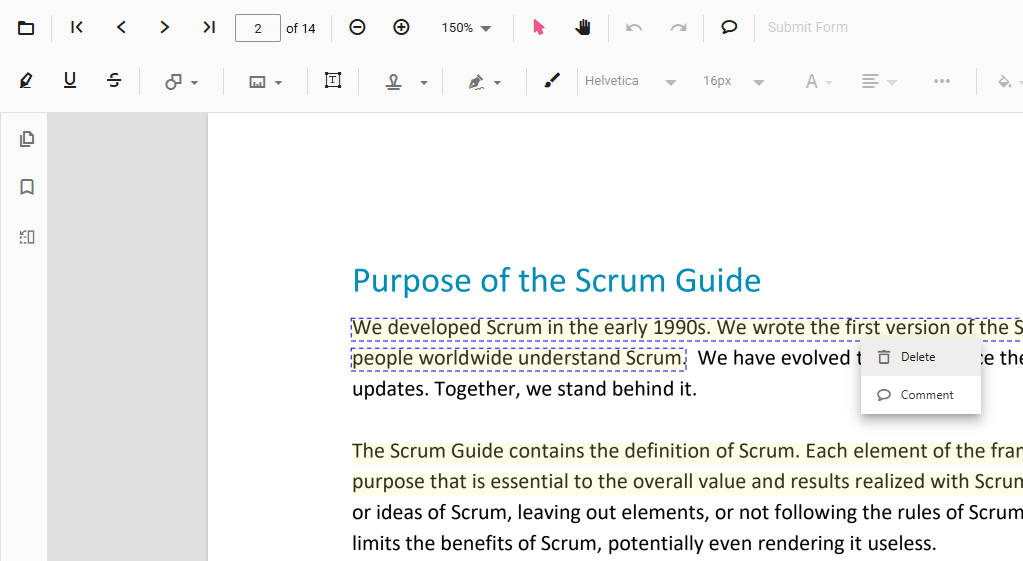Image resolution: width=1023 pixels, height=561 pixels.
Task: Open the 150% zoom level dropdown
Action: [x=467, y=28]
